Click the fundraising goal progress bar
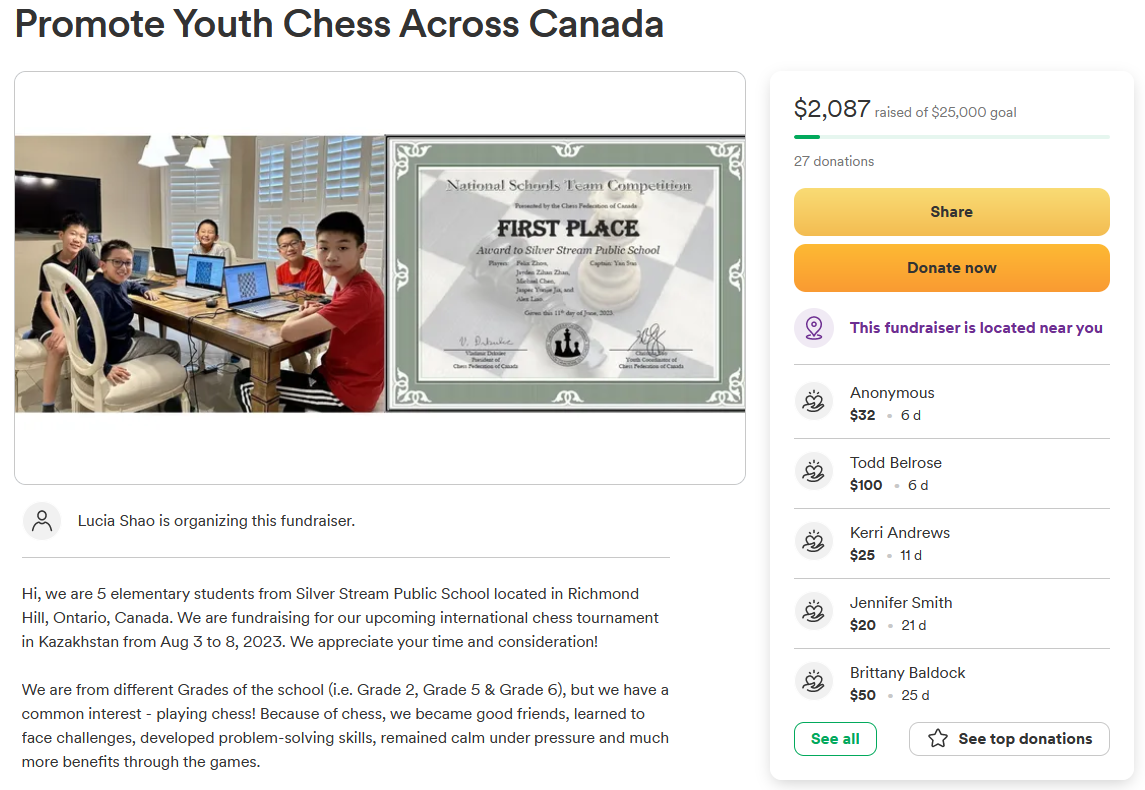This screenshot has width=1145, height=790. (x=951, y=137)
